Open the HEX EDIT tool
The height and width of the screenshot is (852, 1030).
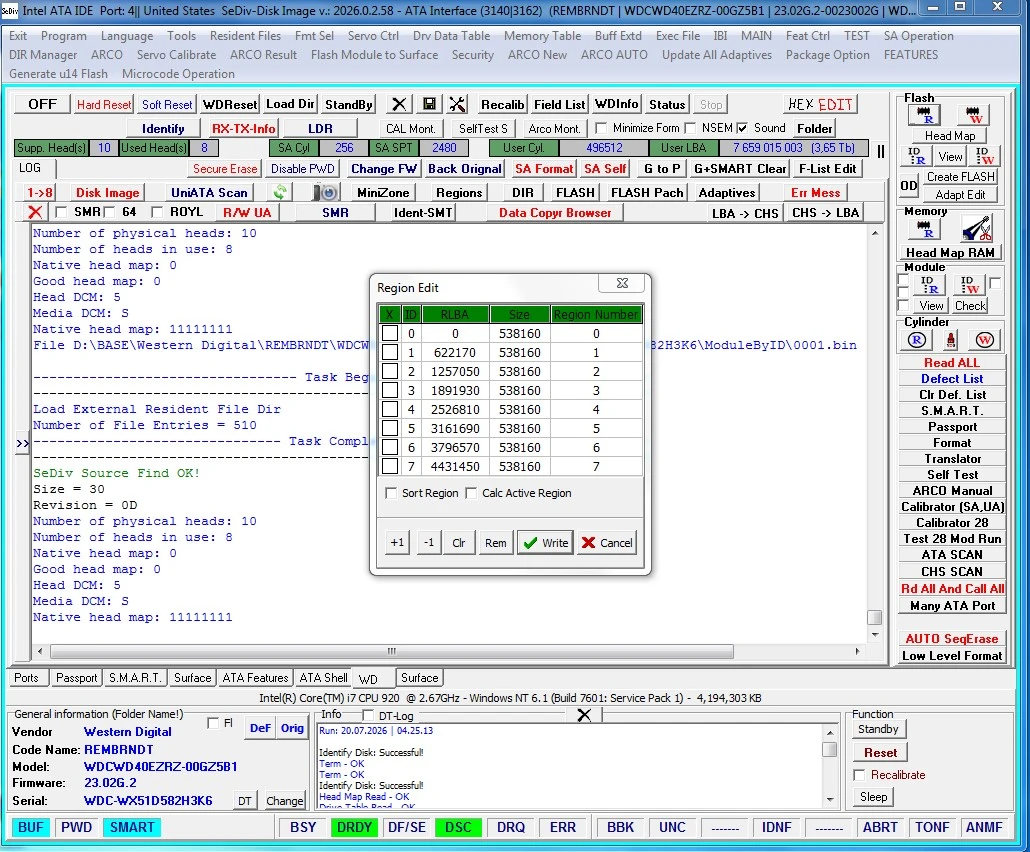click(x=820, y=104)
